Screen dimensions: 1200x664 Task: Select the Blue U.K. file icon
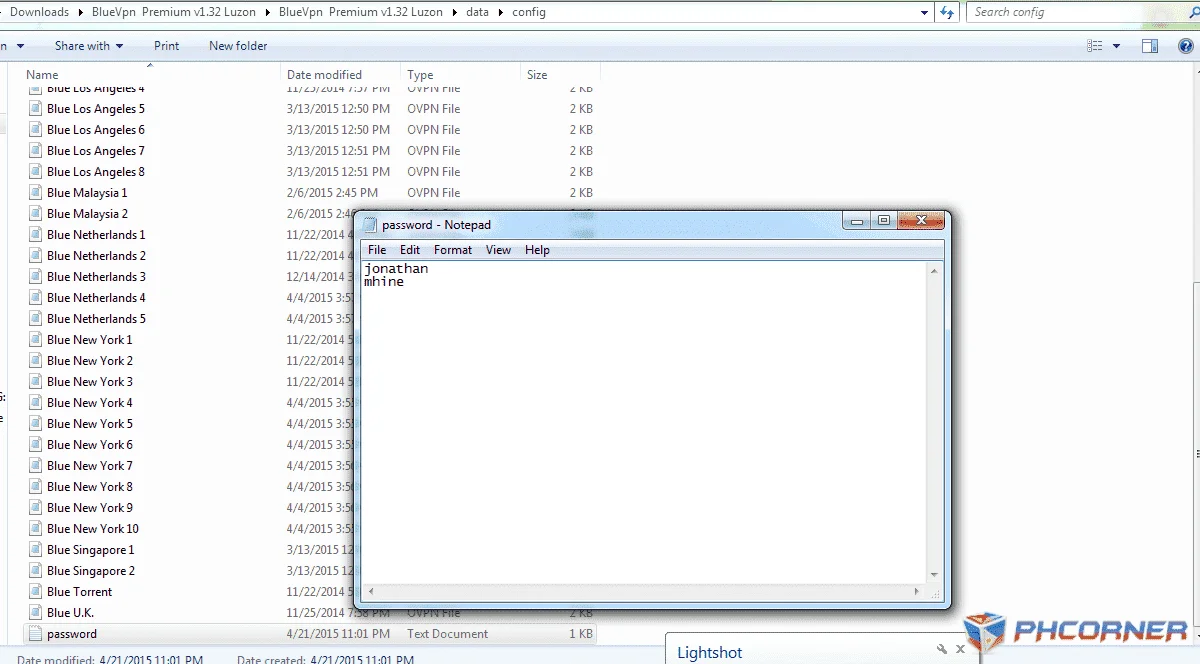pyautogui.click(x=36, y=613)
